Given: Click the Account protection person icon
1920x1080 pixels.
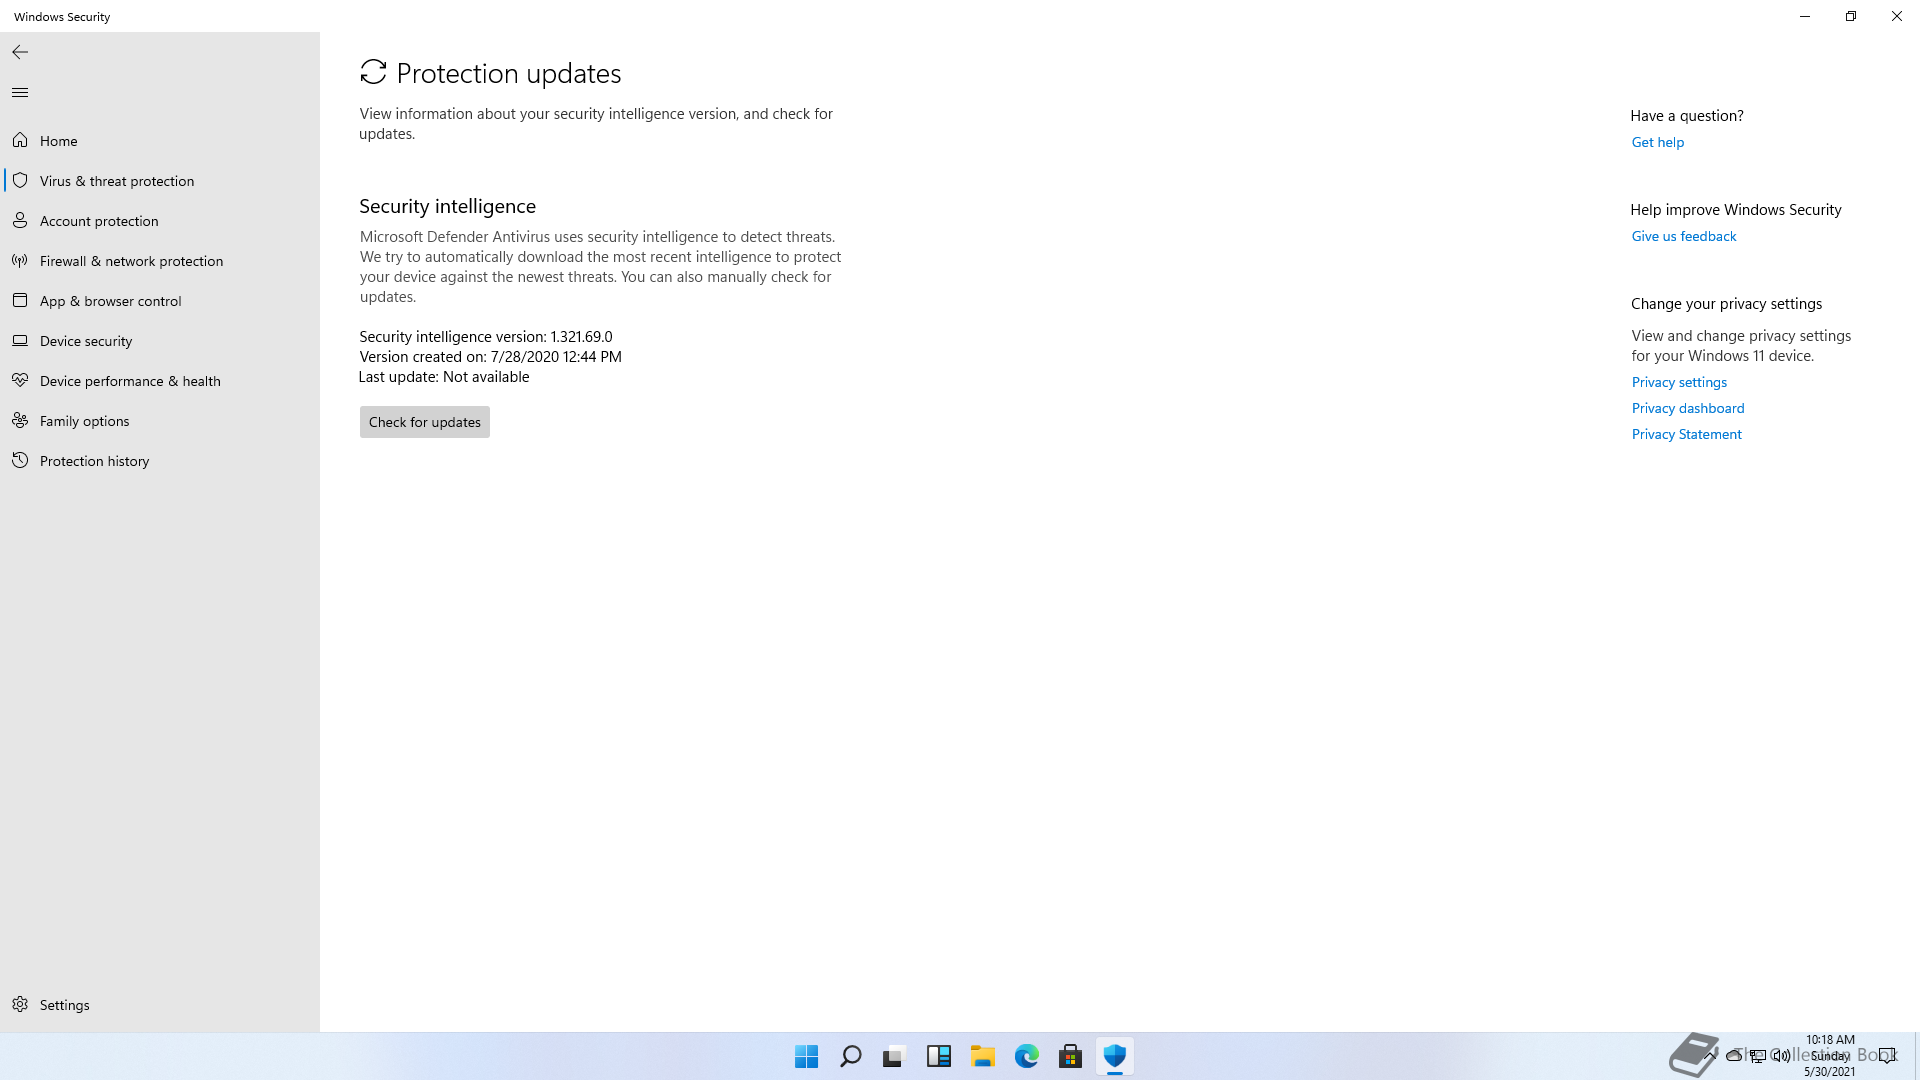Looking at the screenshot, I should [x=20, y=220].
